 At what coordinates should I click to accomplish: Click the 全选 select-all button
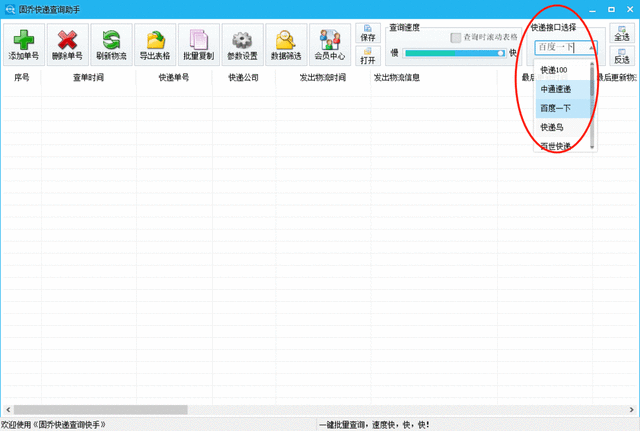click(622, 33)
